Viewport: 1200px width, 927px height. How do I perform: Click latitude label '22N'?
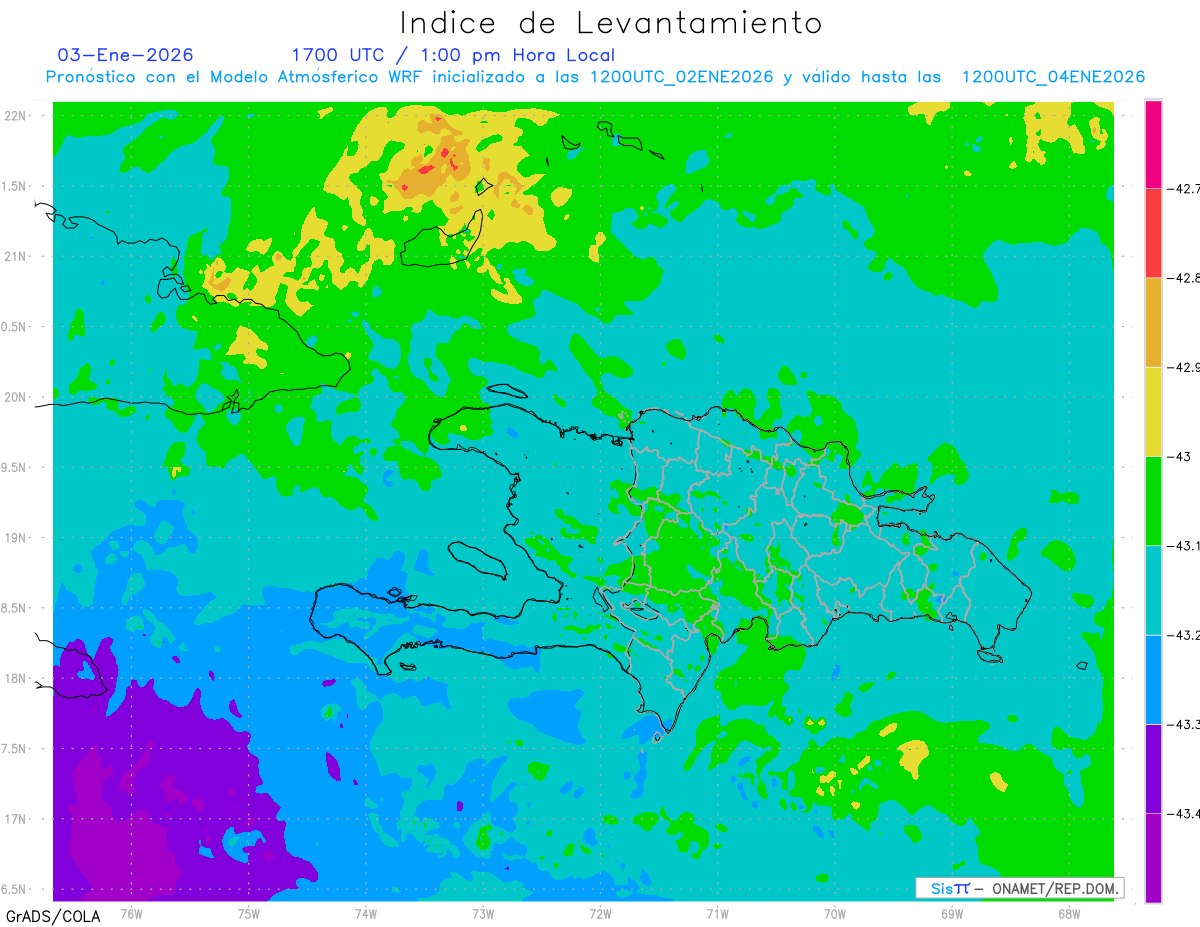15,115
